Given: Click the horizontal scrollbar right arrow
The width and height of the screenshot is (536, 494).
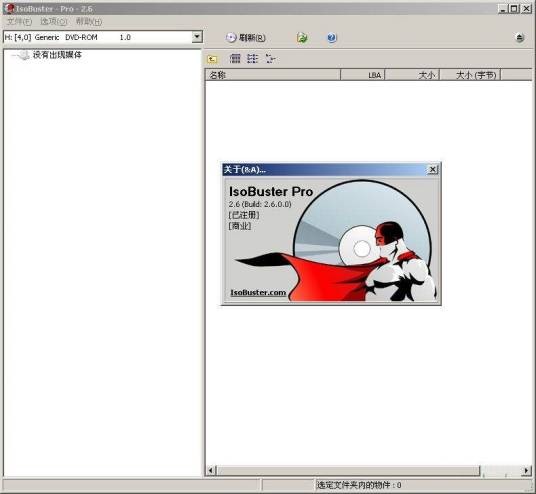Looking at the screenshot, I should [526, 471].
